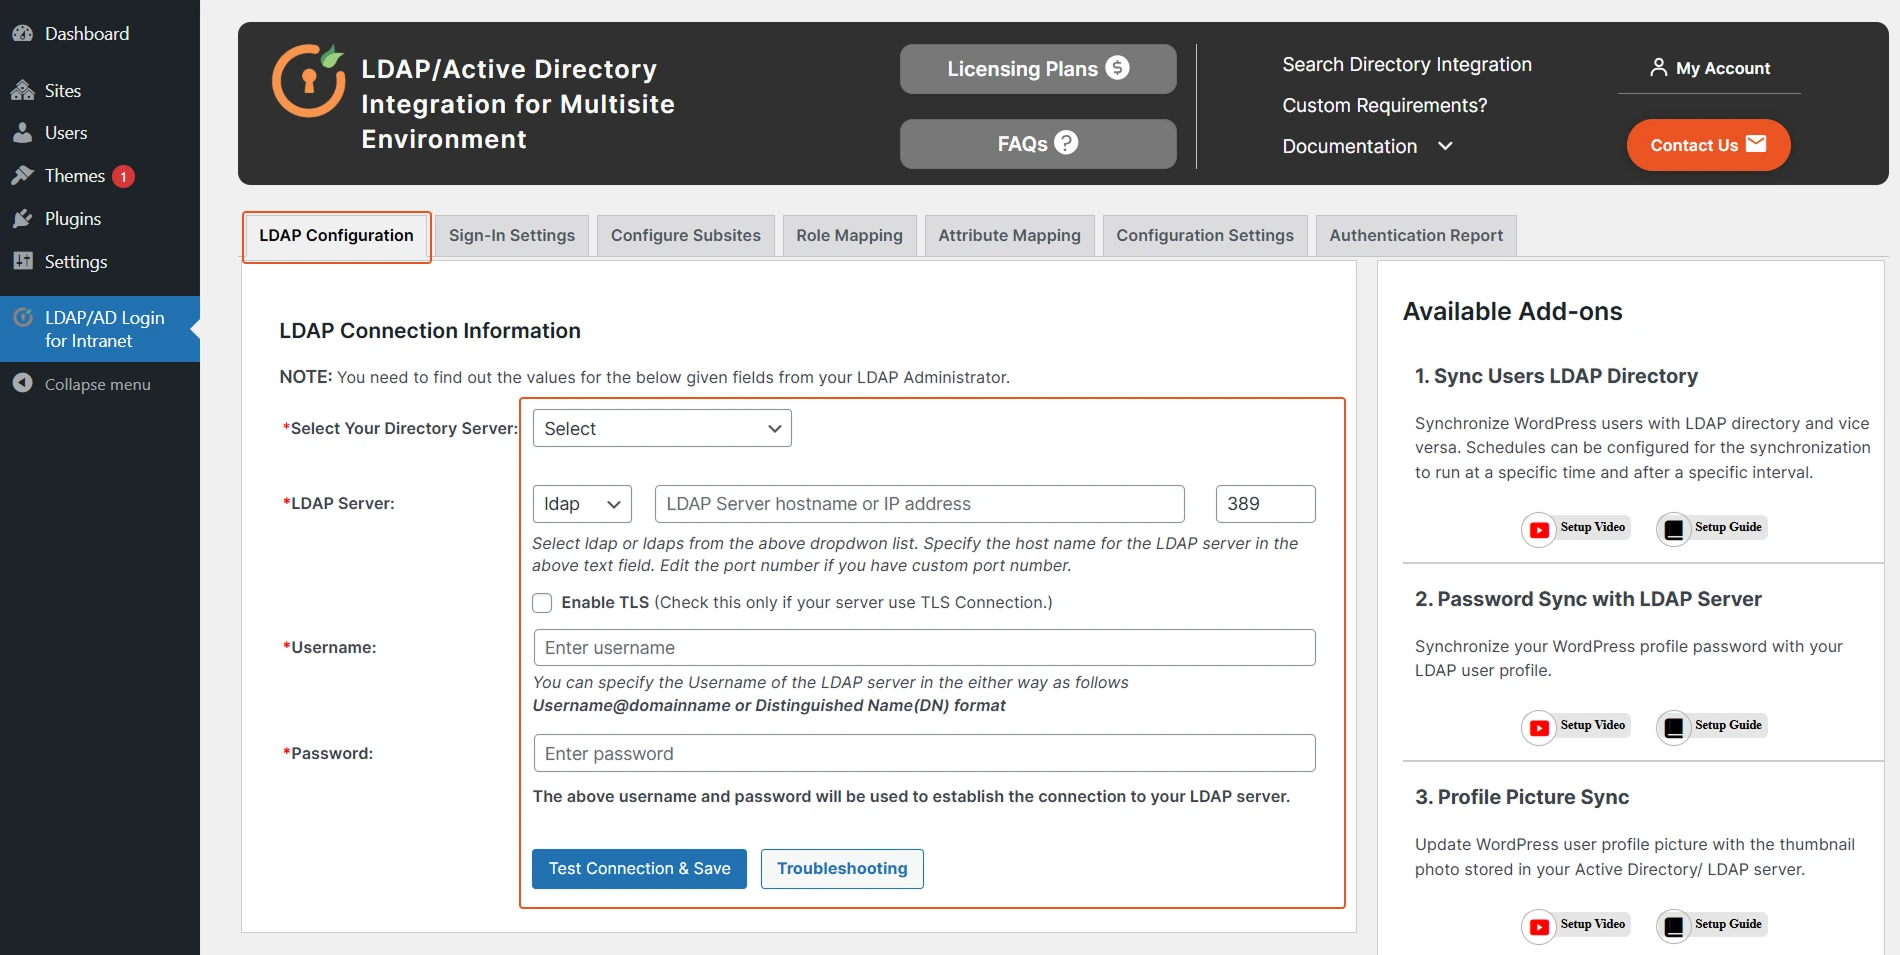Image resolution: width=1900 pixels, height=955 pixels.
Task: Click the Troubleshooting button
Action: tap(842, 869)
